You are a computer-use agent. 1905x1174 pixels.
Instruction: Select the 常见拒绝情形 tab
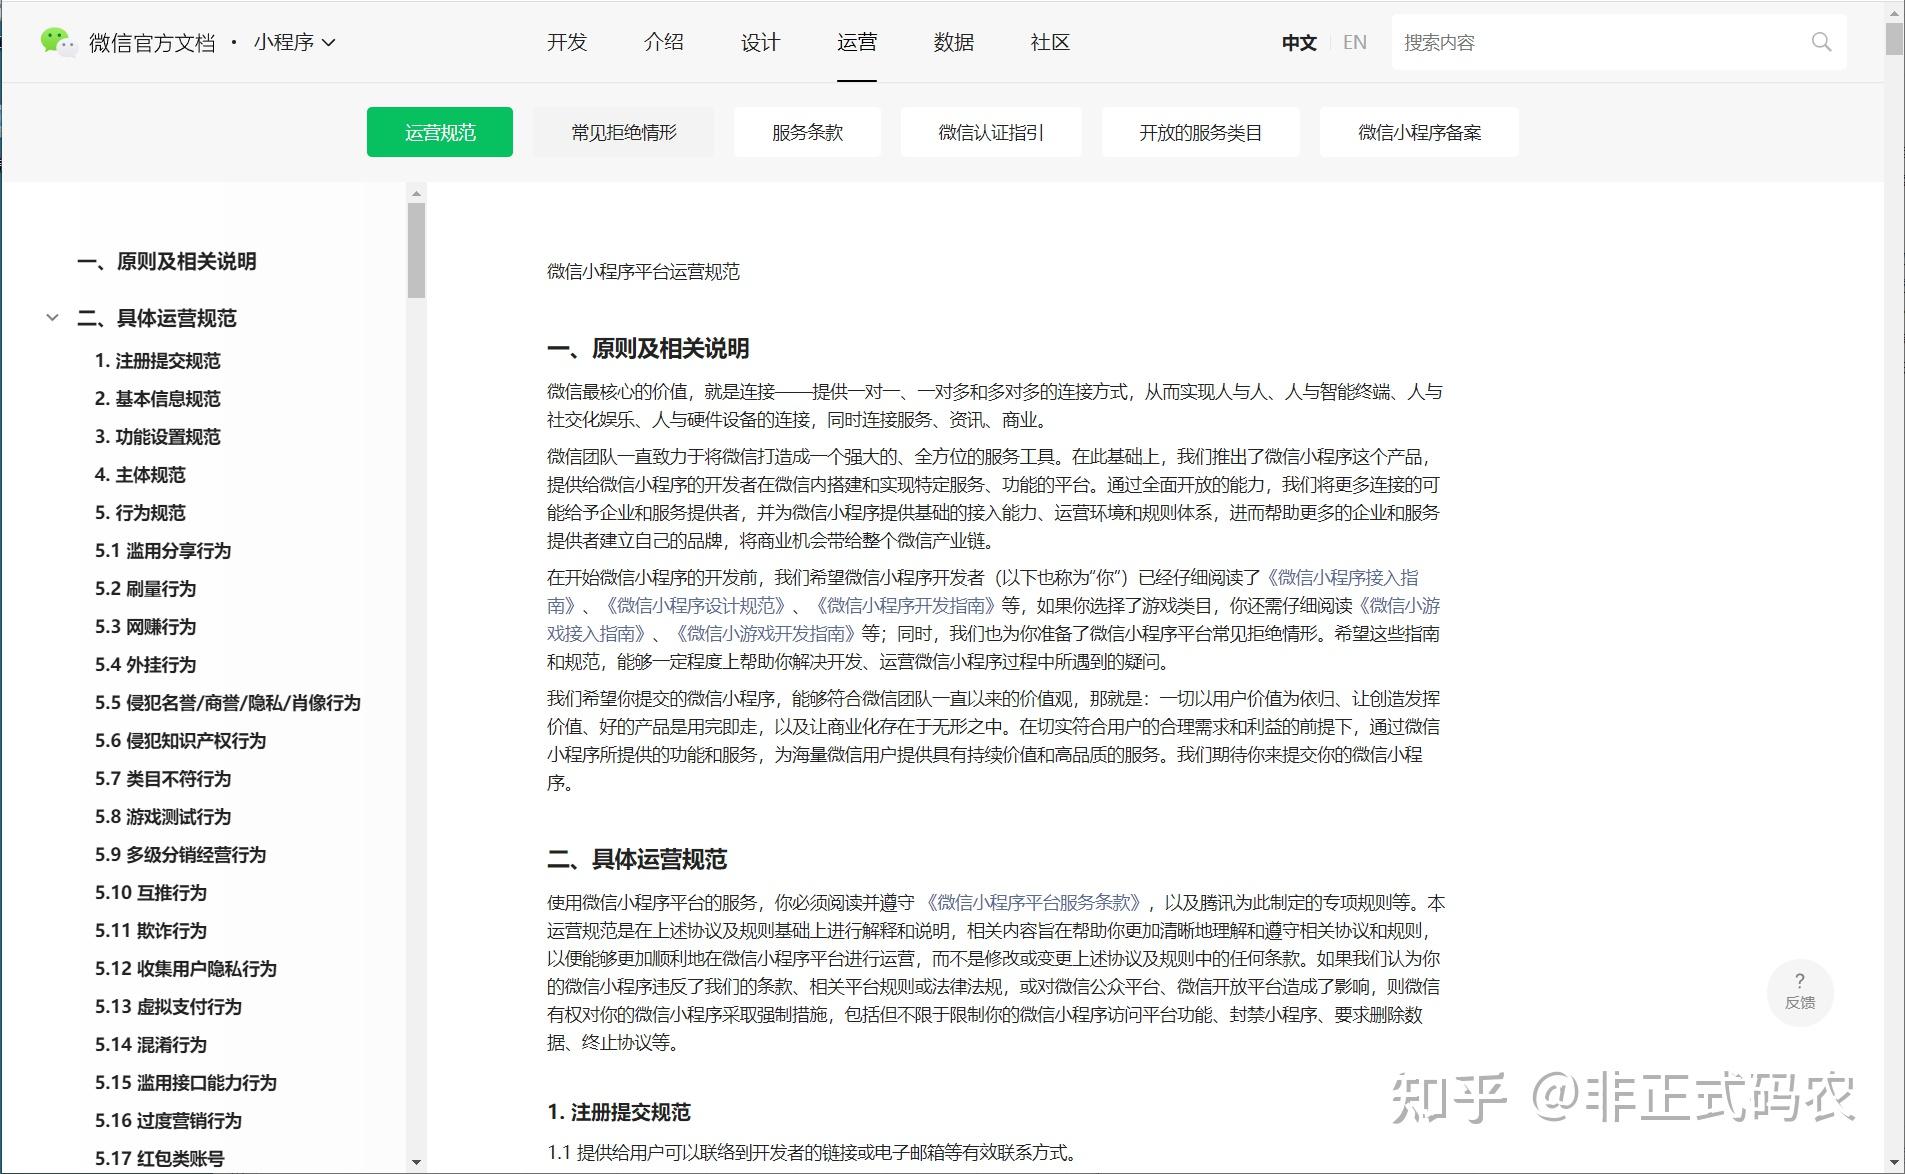(624, 132)
